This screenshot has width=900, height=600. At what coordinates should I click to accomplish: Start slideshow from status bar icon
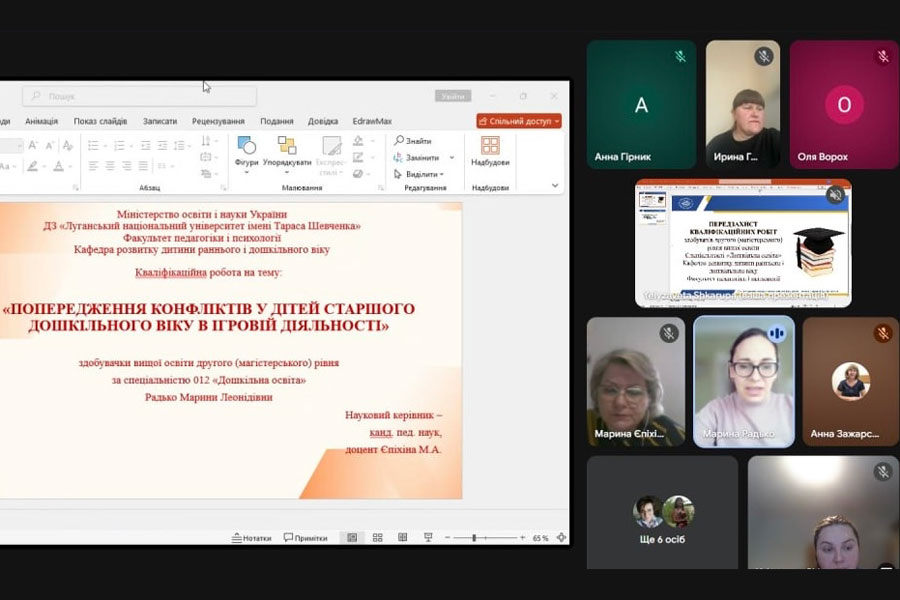coord(428,538)
